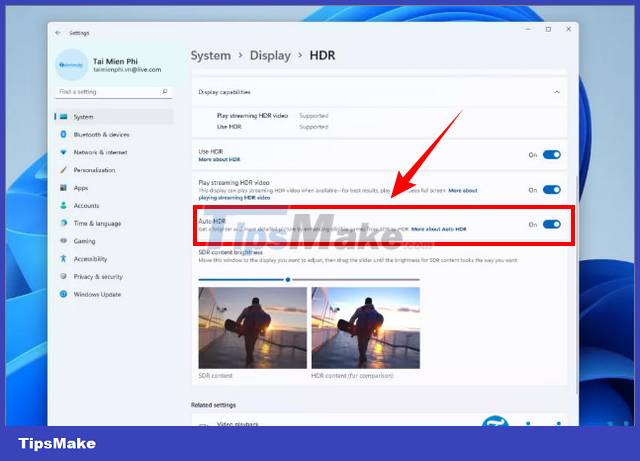Screen dimensions: 640x461
Task: Open Windows Update page
Action: pyautogui.click(x=114, y=294)
